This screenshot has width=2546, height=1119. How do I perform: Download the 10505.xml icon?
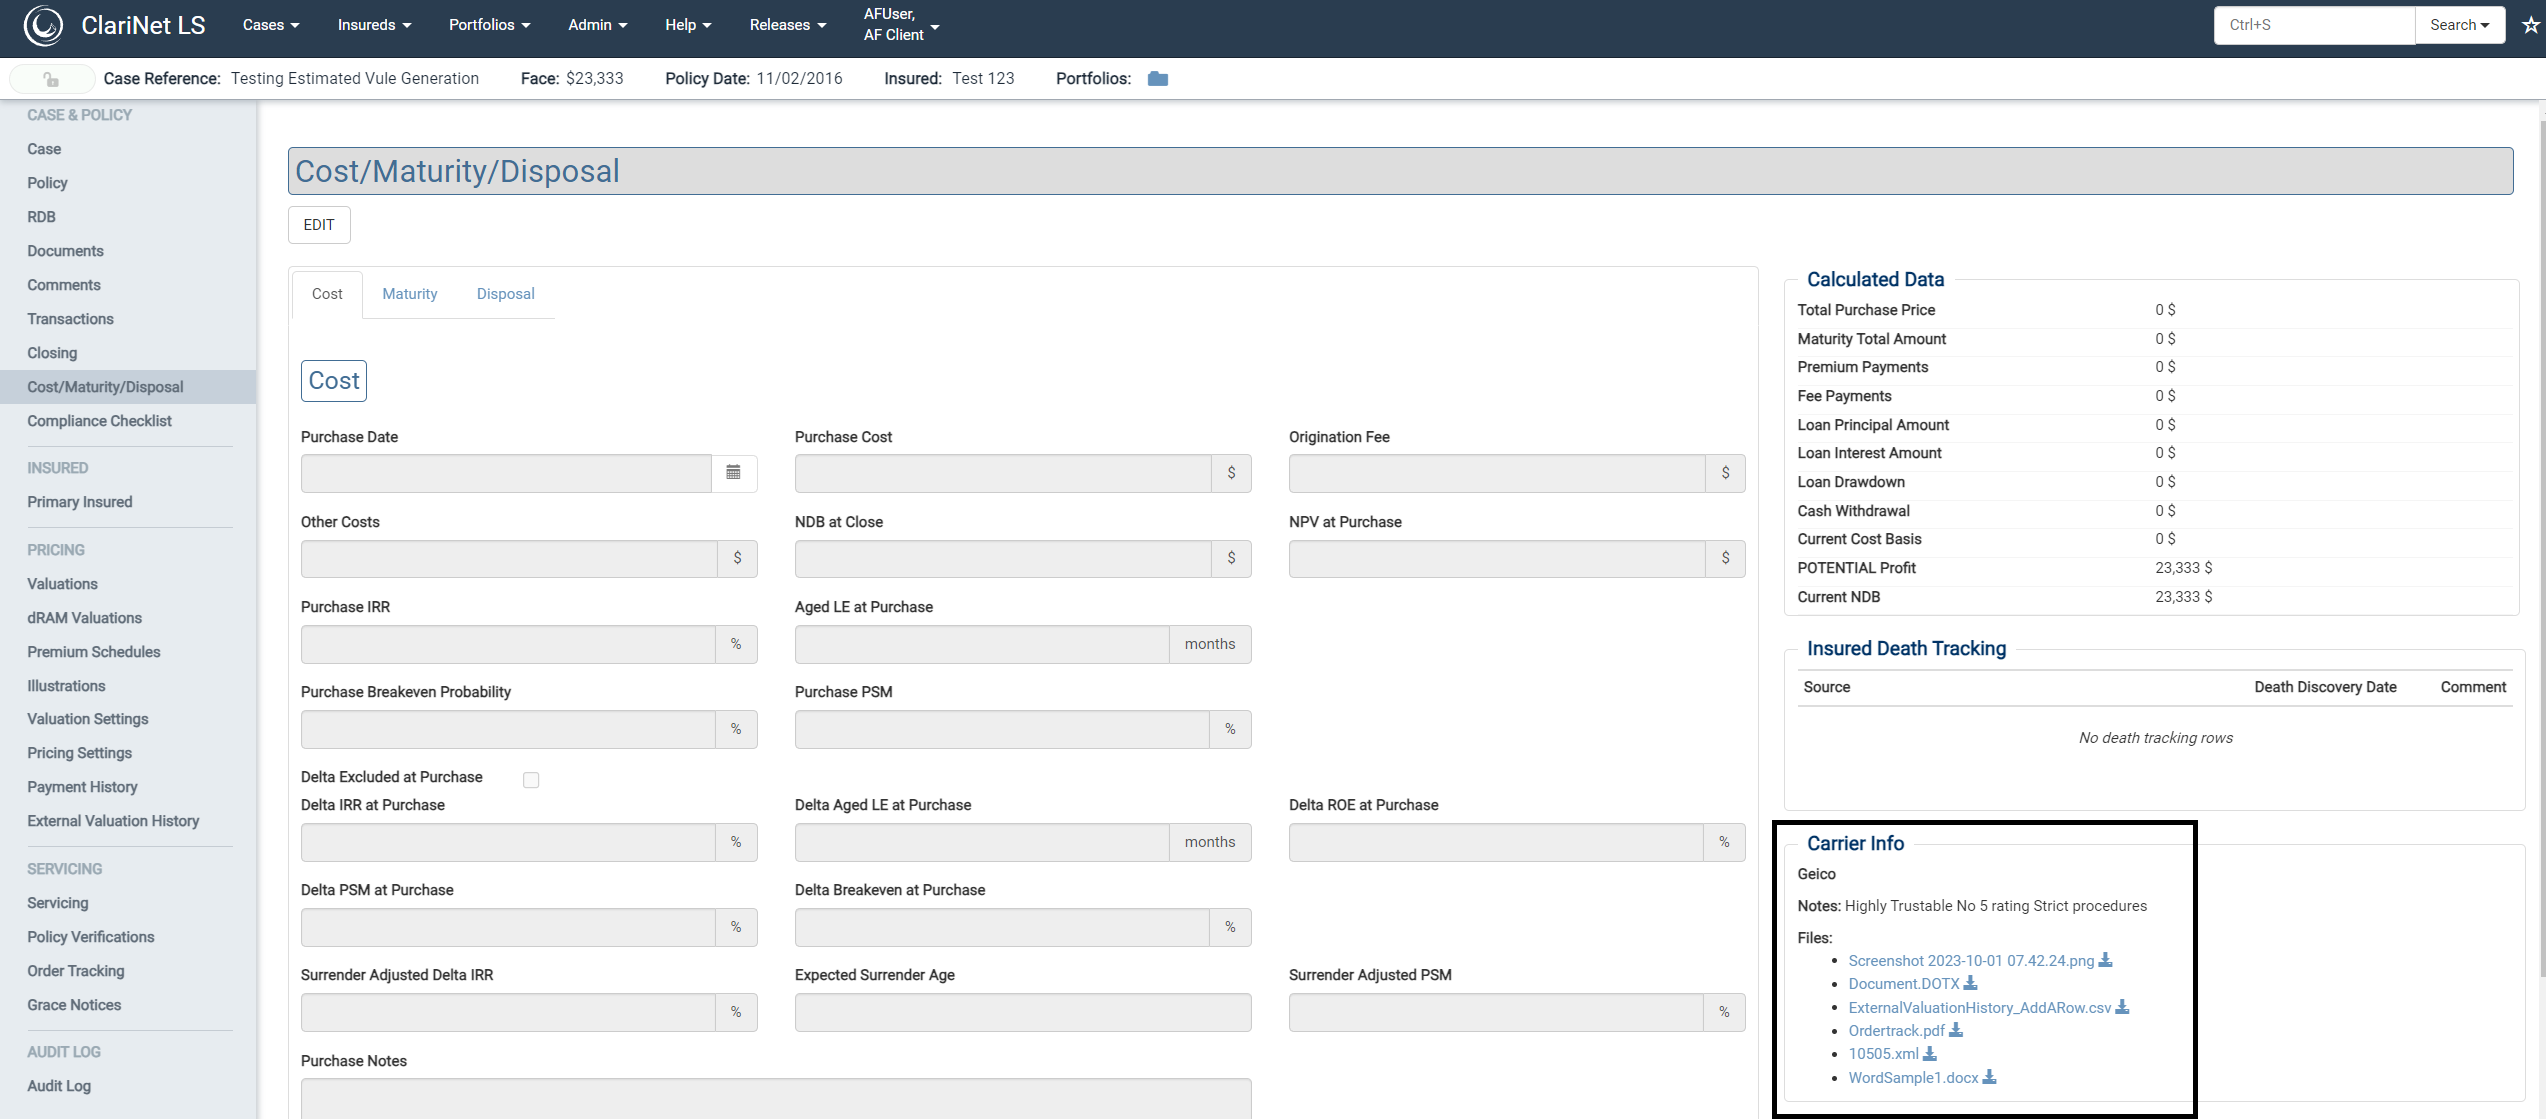coord(1930,1054)
